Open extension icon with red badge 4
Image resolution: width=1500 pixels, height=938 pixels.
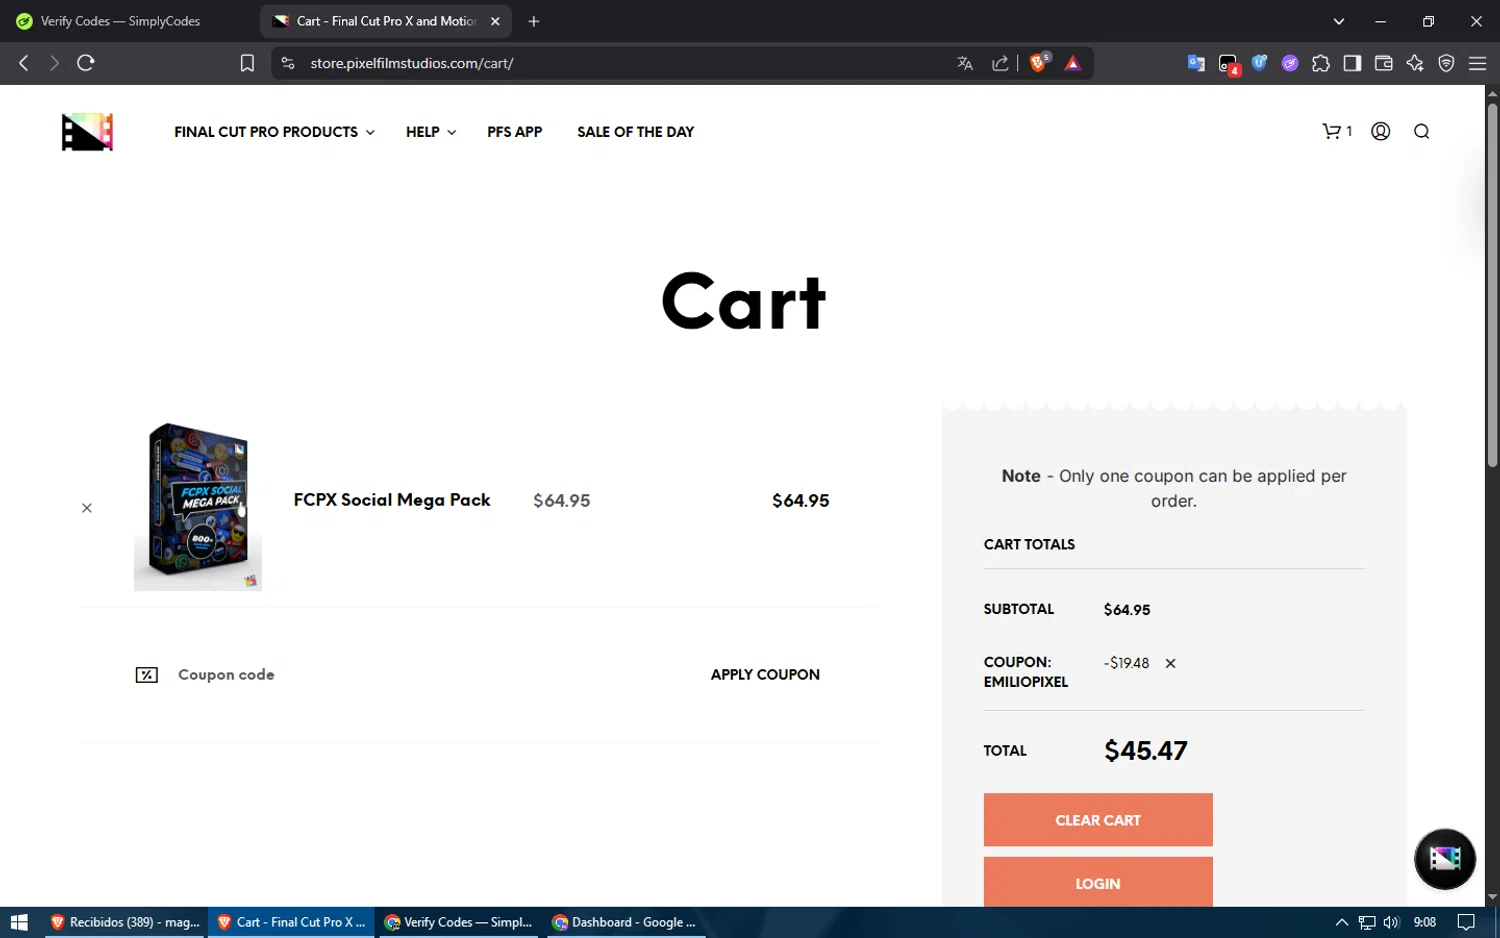click(x=1229, y=65)
